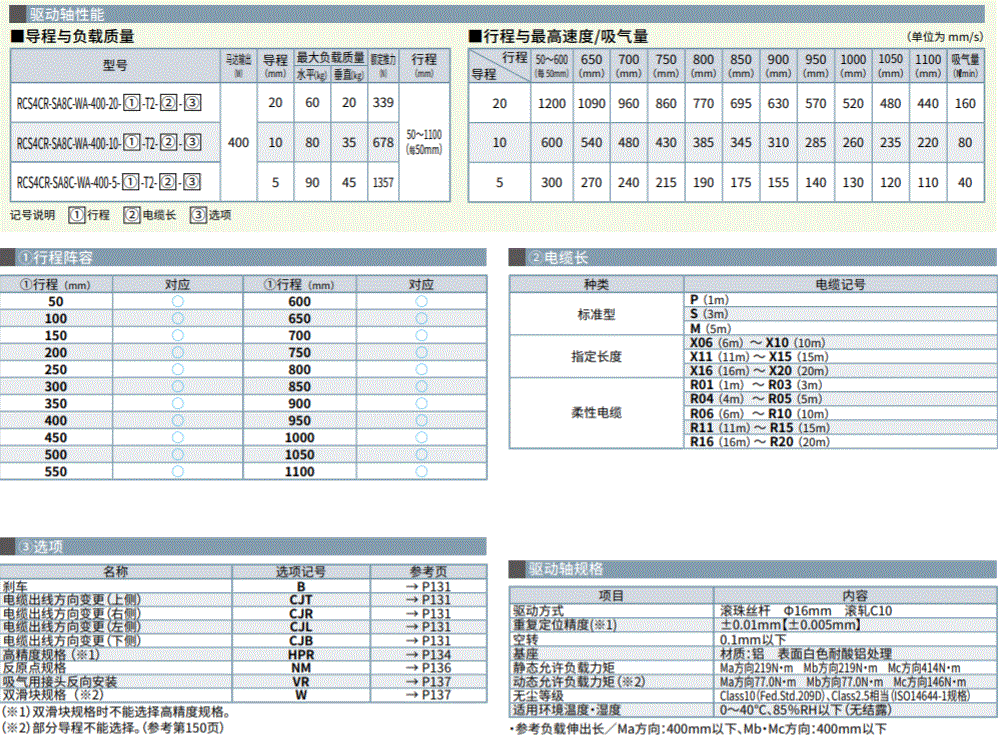This screenshot has height=737, width=998.
Task: Select max speed value 175
Action: pyautogui.click(x=741, y=183)
